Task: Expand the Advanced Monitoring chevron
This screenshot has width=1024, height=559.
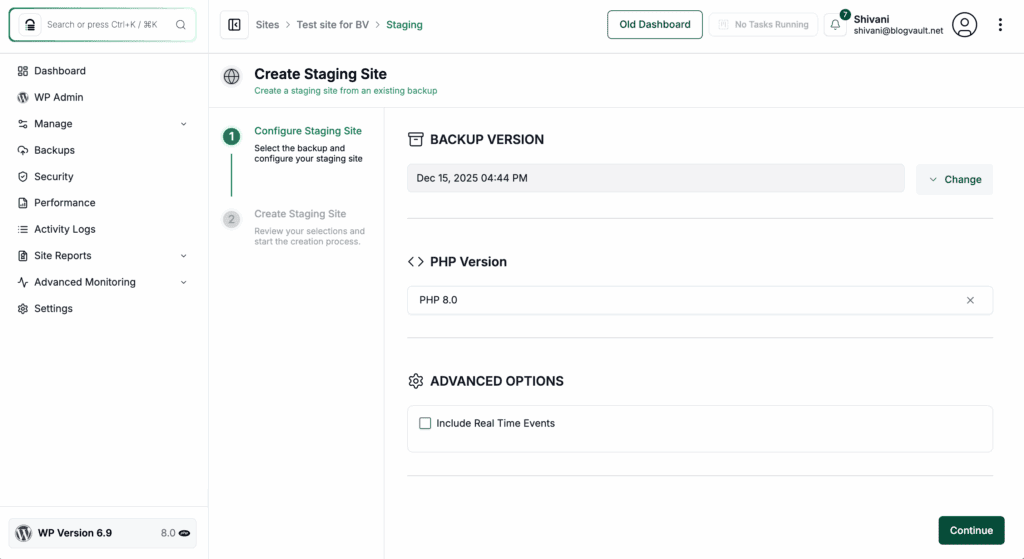Action: coord(184,282)
